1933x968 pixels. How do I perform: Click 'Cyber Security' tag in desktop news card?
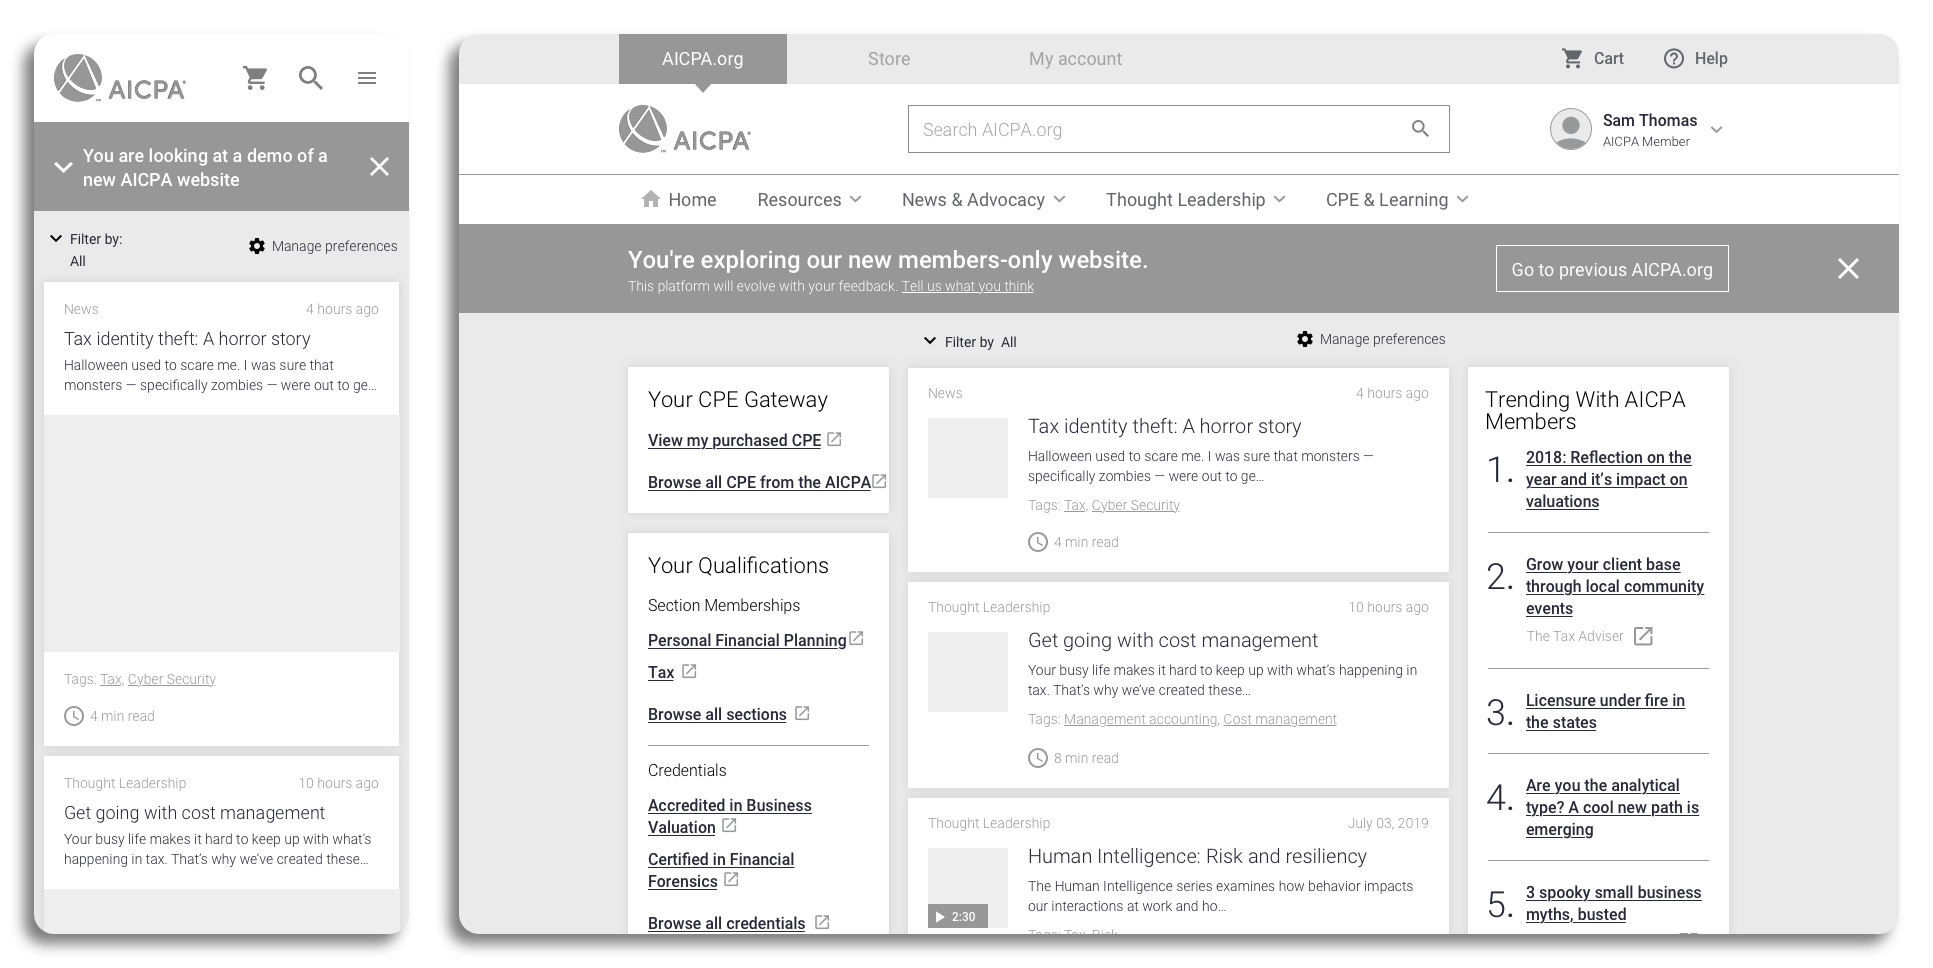(x=1136, y=505)
